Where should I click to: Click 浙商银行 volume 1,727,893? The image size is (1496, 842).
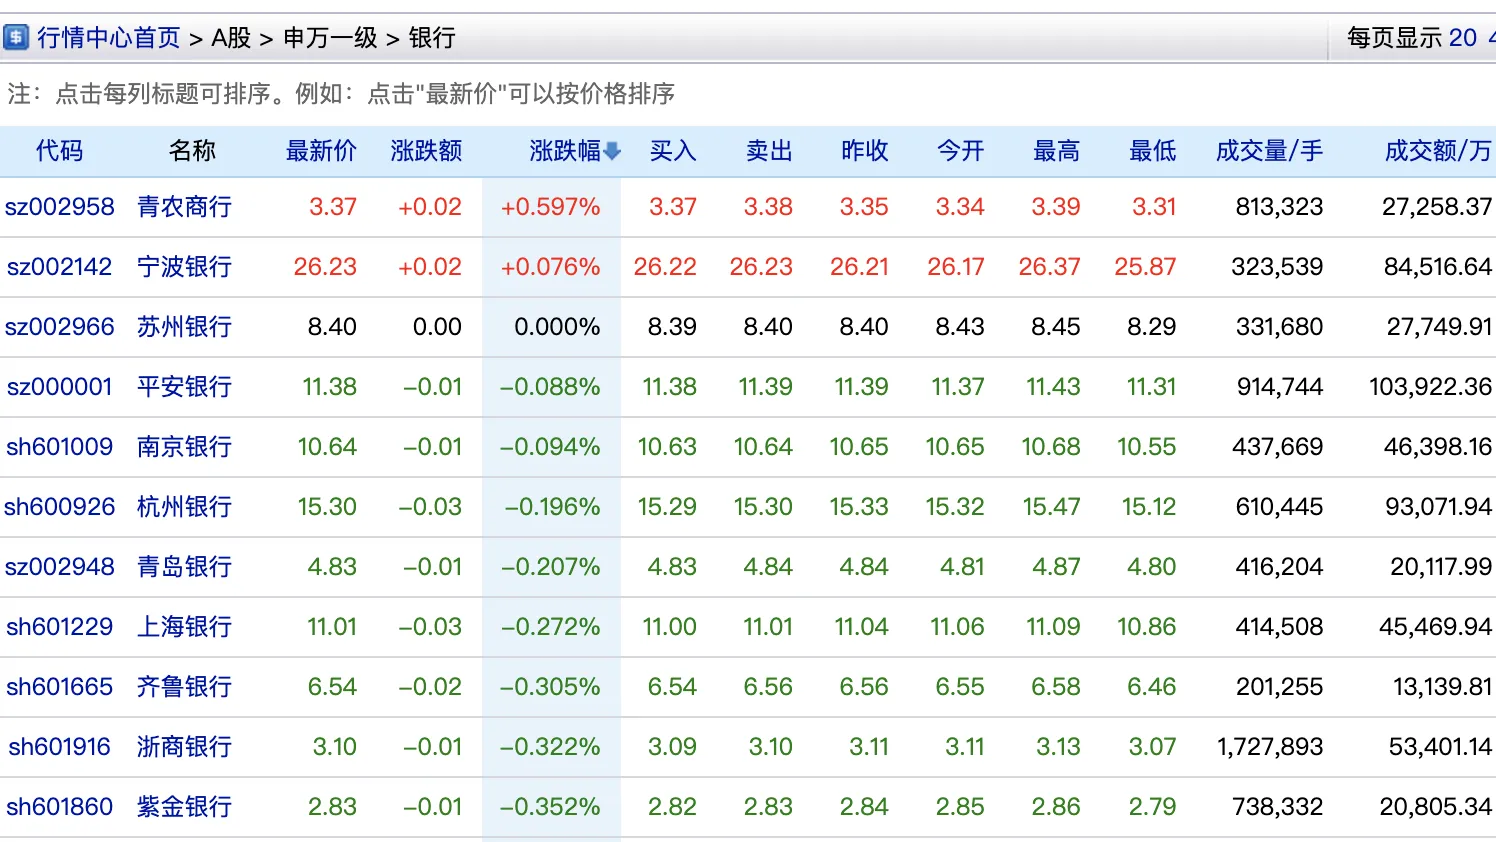[x=1270, y=747]
